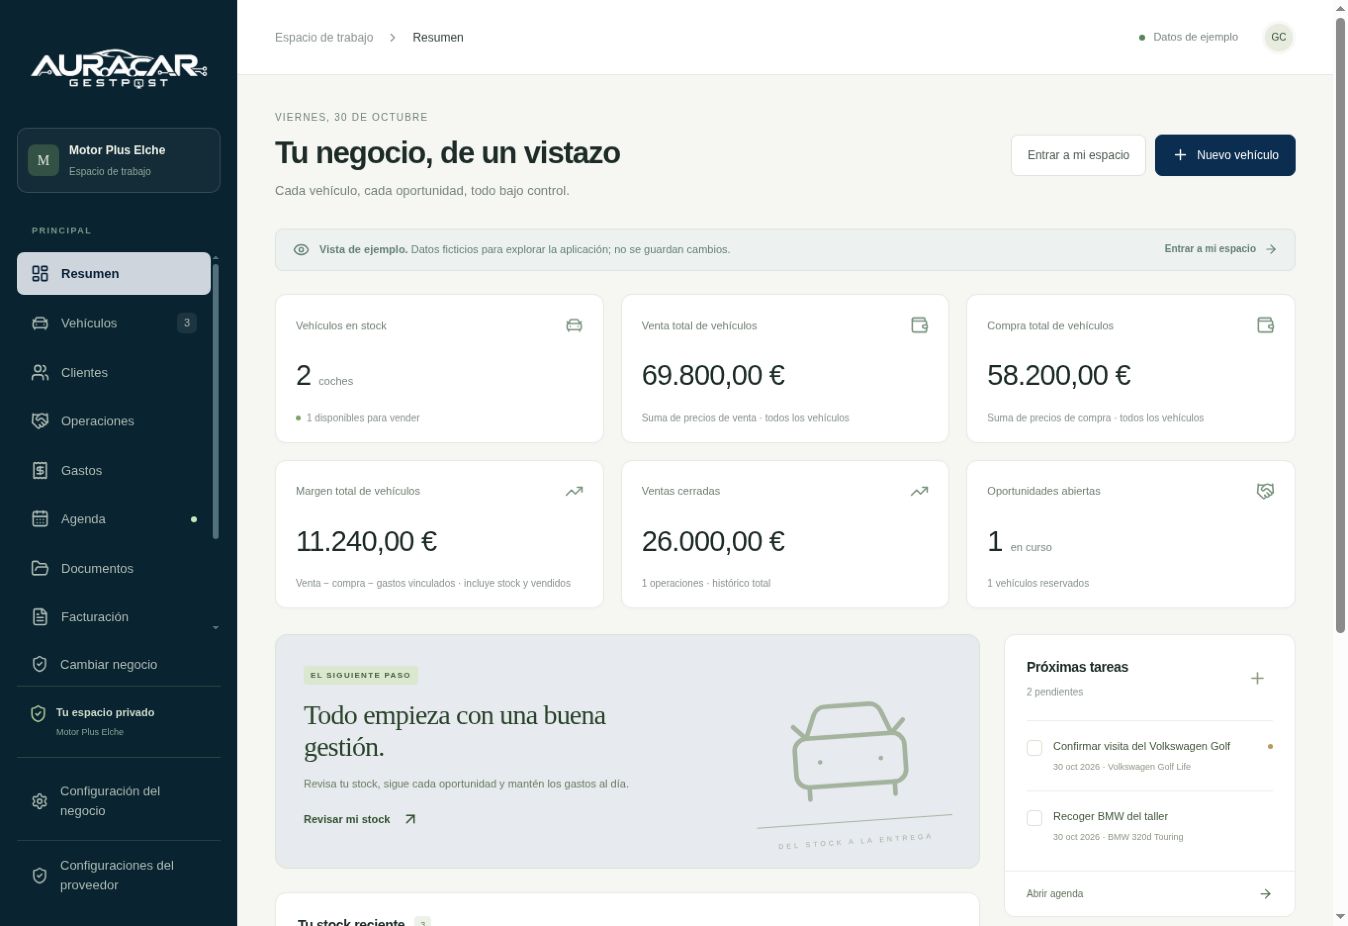Click the Resumen dashboard grid icon
Viewport: 1348px width, 926px height.
point(40,273)
